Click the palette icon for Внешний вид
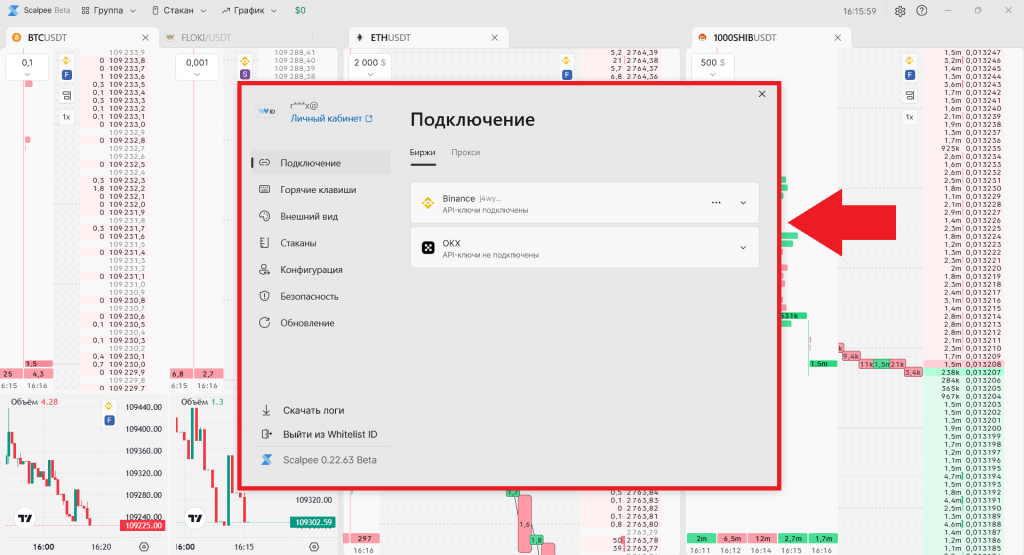 click(x=264, y=216)
